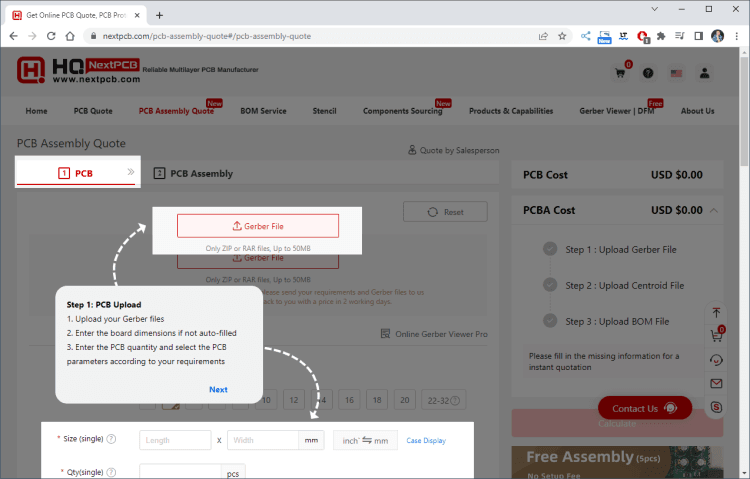
Task: Toggle the inch to mm unit switch
Action: tap(366, 440)
